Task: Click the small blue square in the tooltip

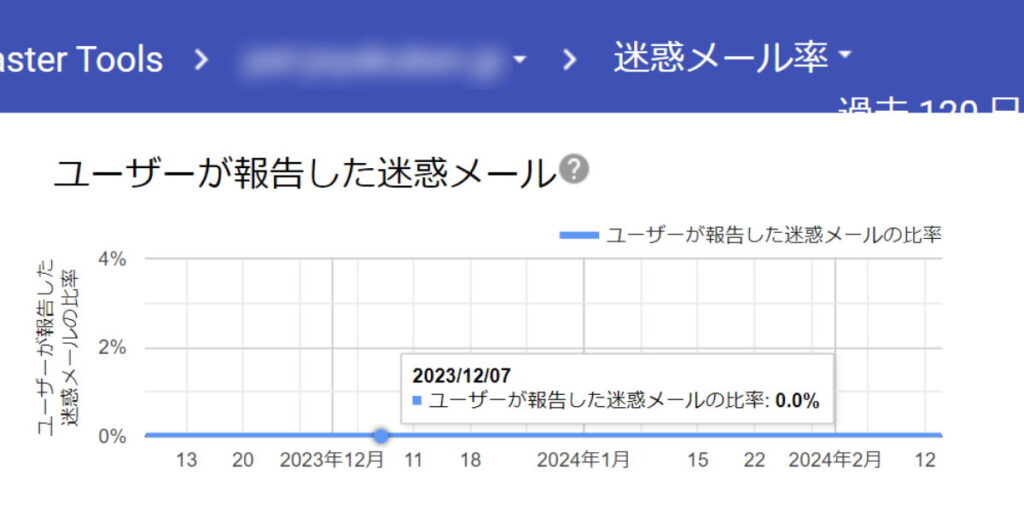Action: 417,401
